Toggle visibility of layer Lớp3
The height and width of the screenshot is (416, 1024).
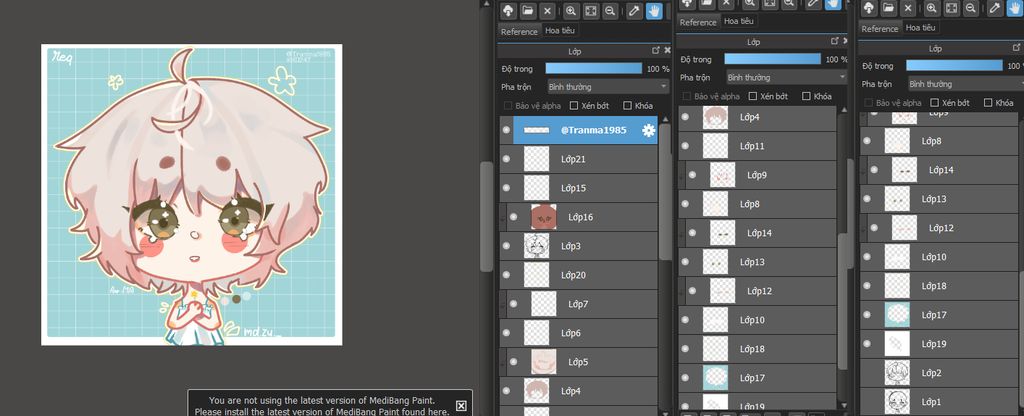tap(506, 246)
